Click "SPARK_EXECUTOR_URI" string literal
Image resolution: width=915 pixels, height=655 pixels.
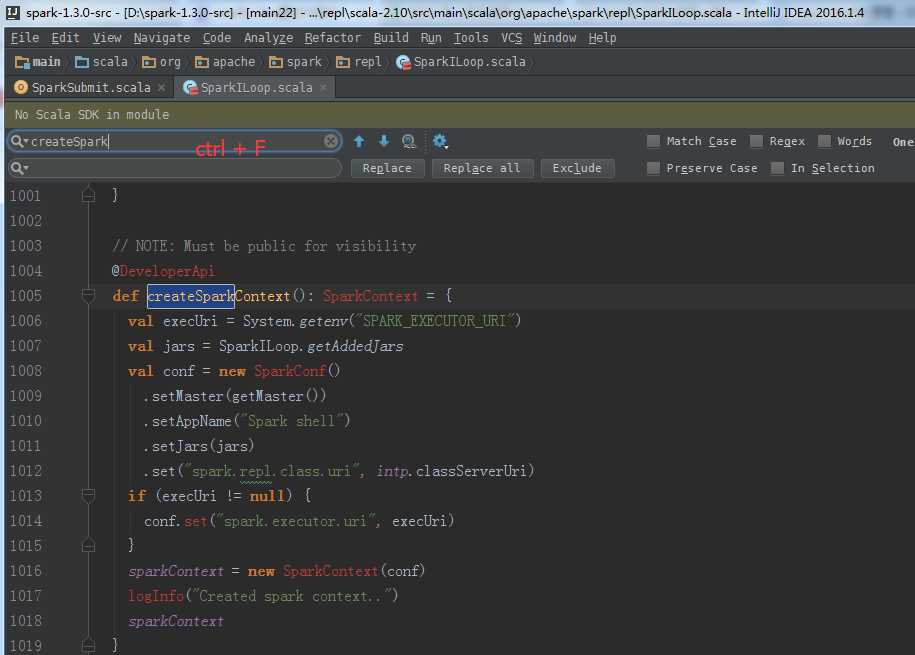(x=434, y=321)
